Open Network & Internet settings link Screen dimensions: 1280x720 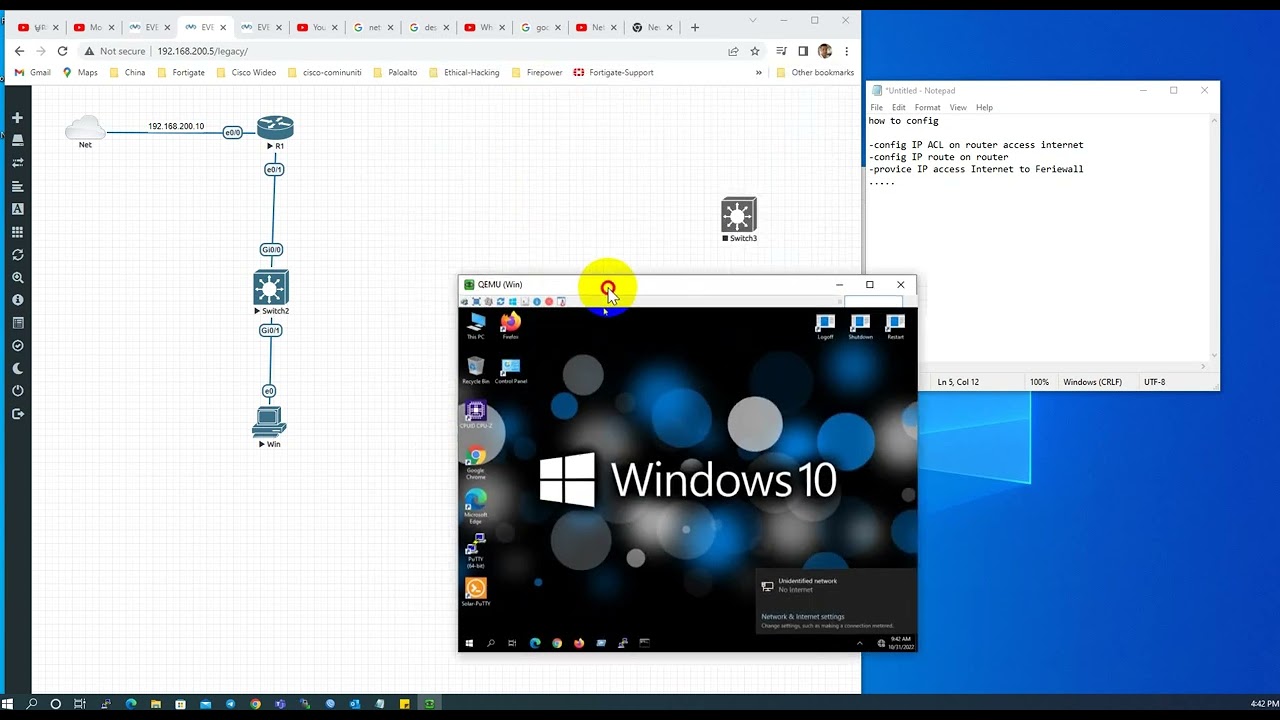pyautogui.click(x=803, y=617)
